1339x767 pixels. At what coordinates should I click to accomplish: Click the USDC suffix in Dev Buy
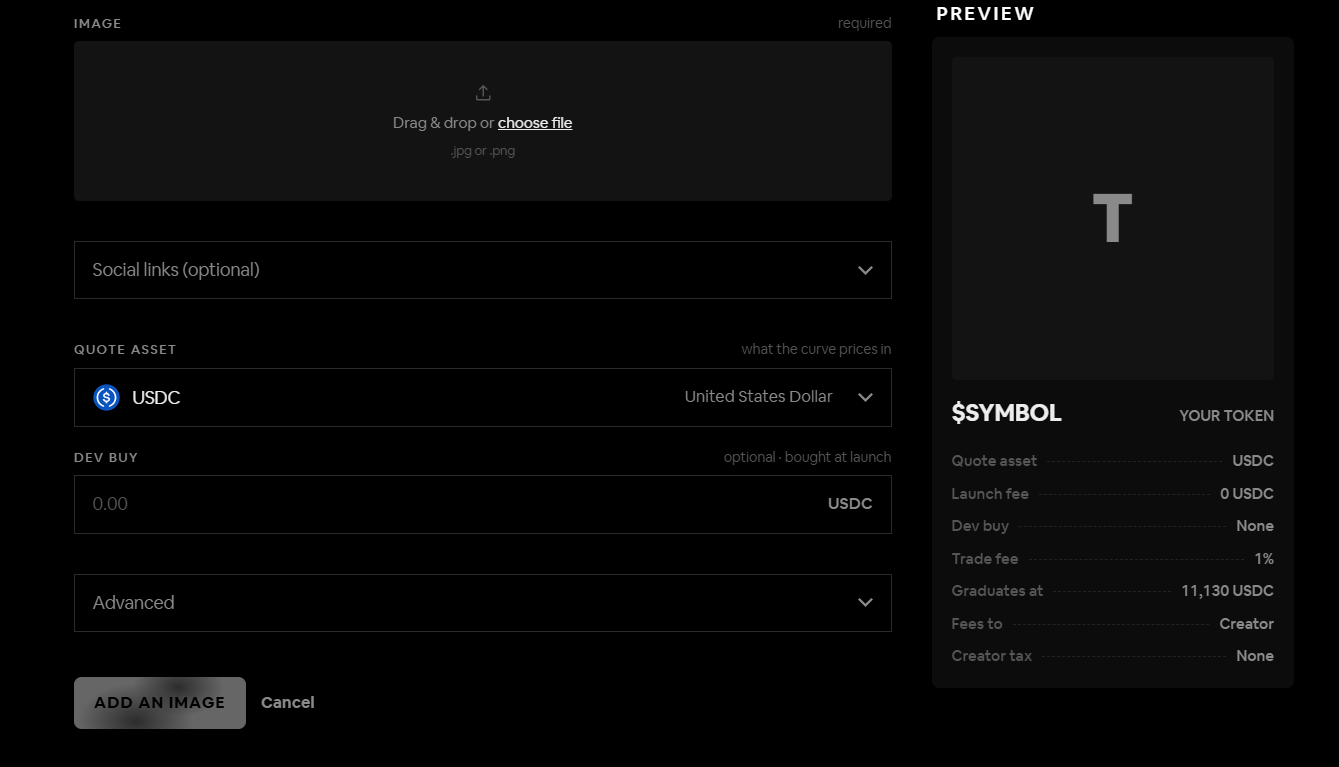pyautogui.click(x=850, y=504)
